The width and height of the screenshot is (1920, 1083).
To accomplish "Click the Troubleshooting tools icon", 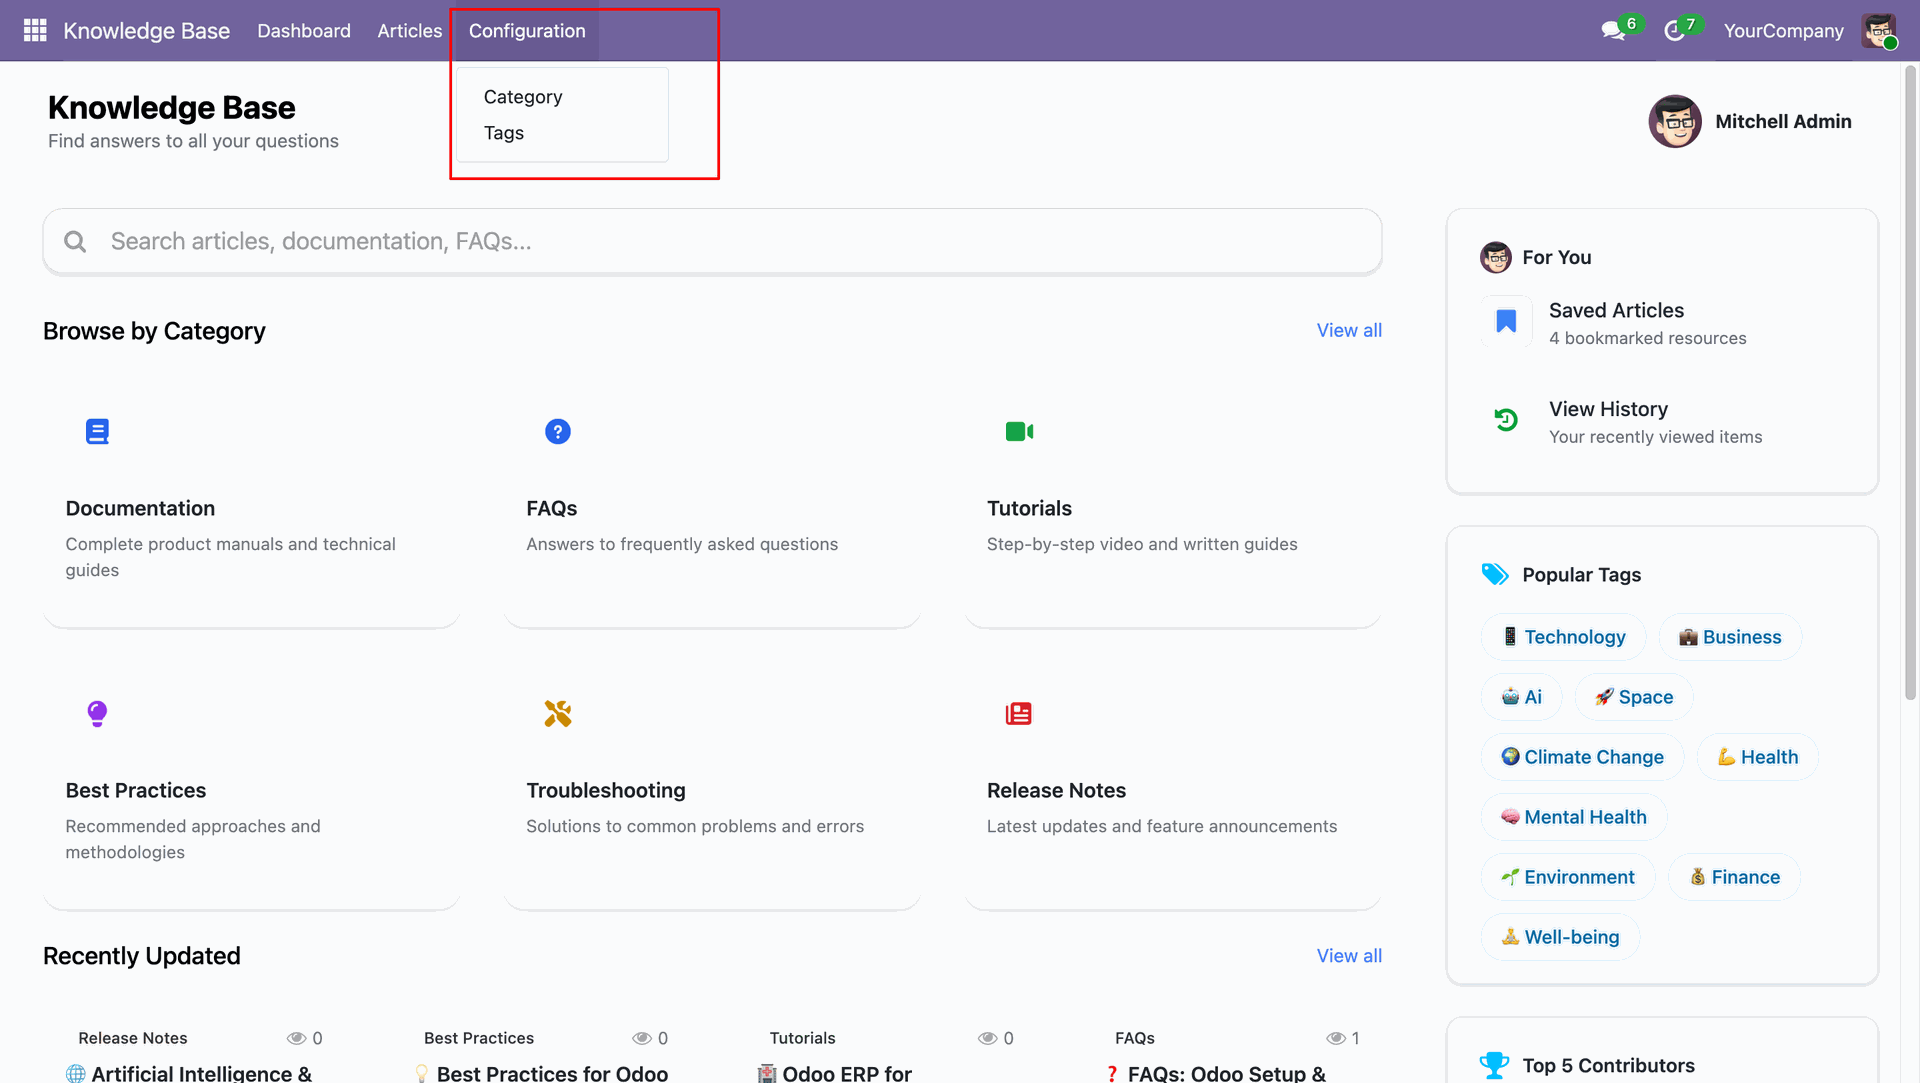I will coord(557,713).
